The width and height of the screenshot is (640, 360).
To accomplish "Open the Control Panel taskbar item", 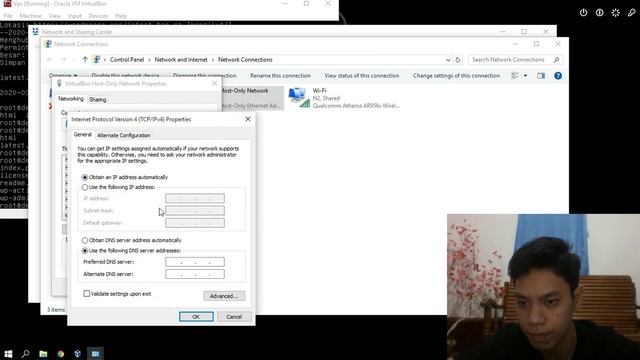I will click(x=95, y=353).
